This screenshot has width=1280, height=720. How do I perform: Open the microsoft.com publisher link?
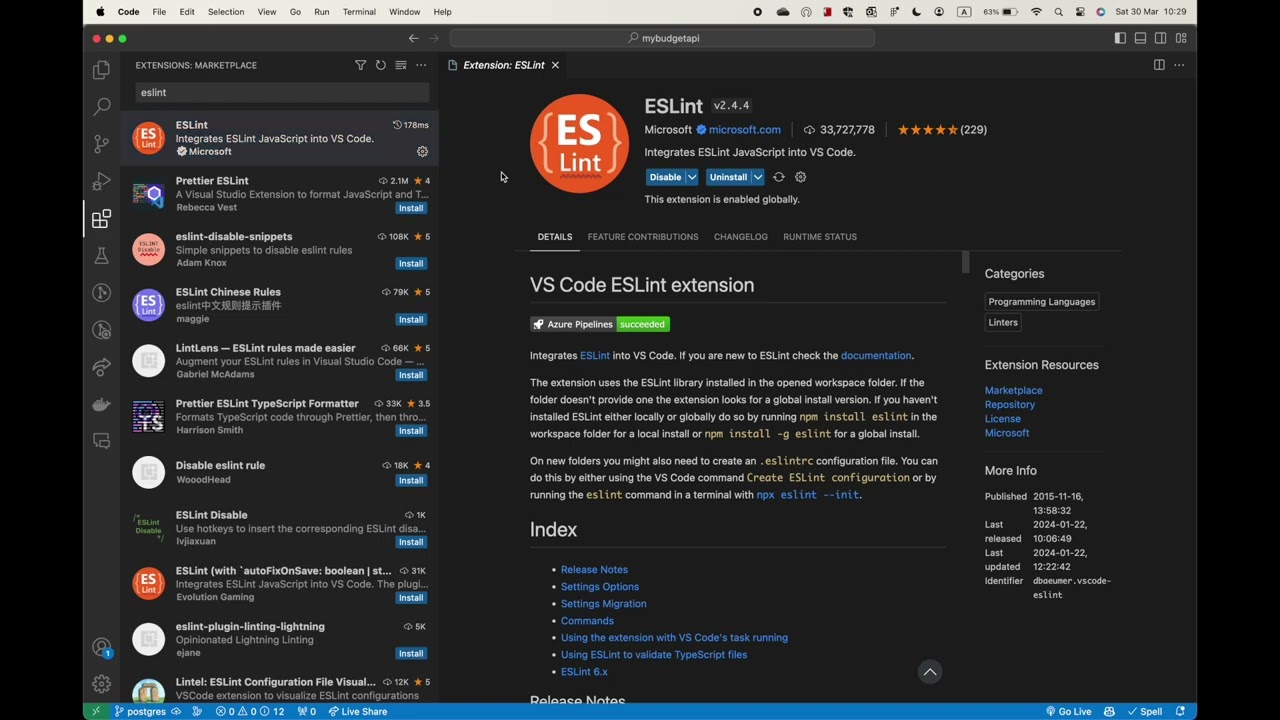tap(745, 130)
